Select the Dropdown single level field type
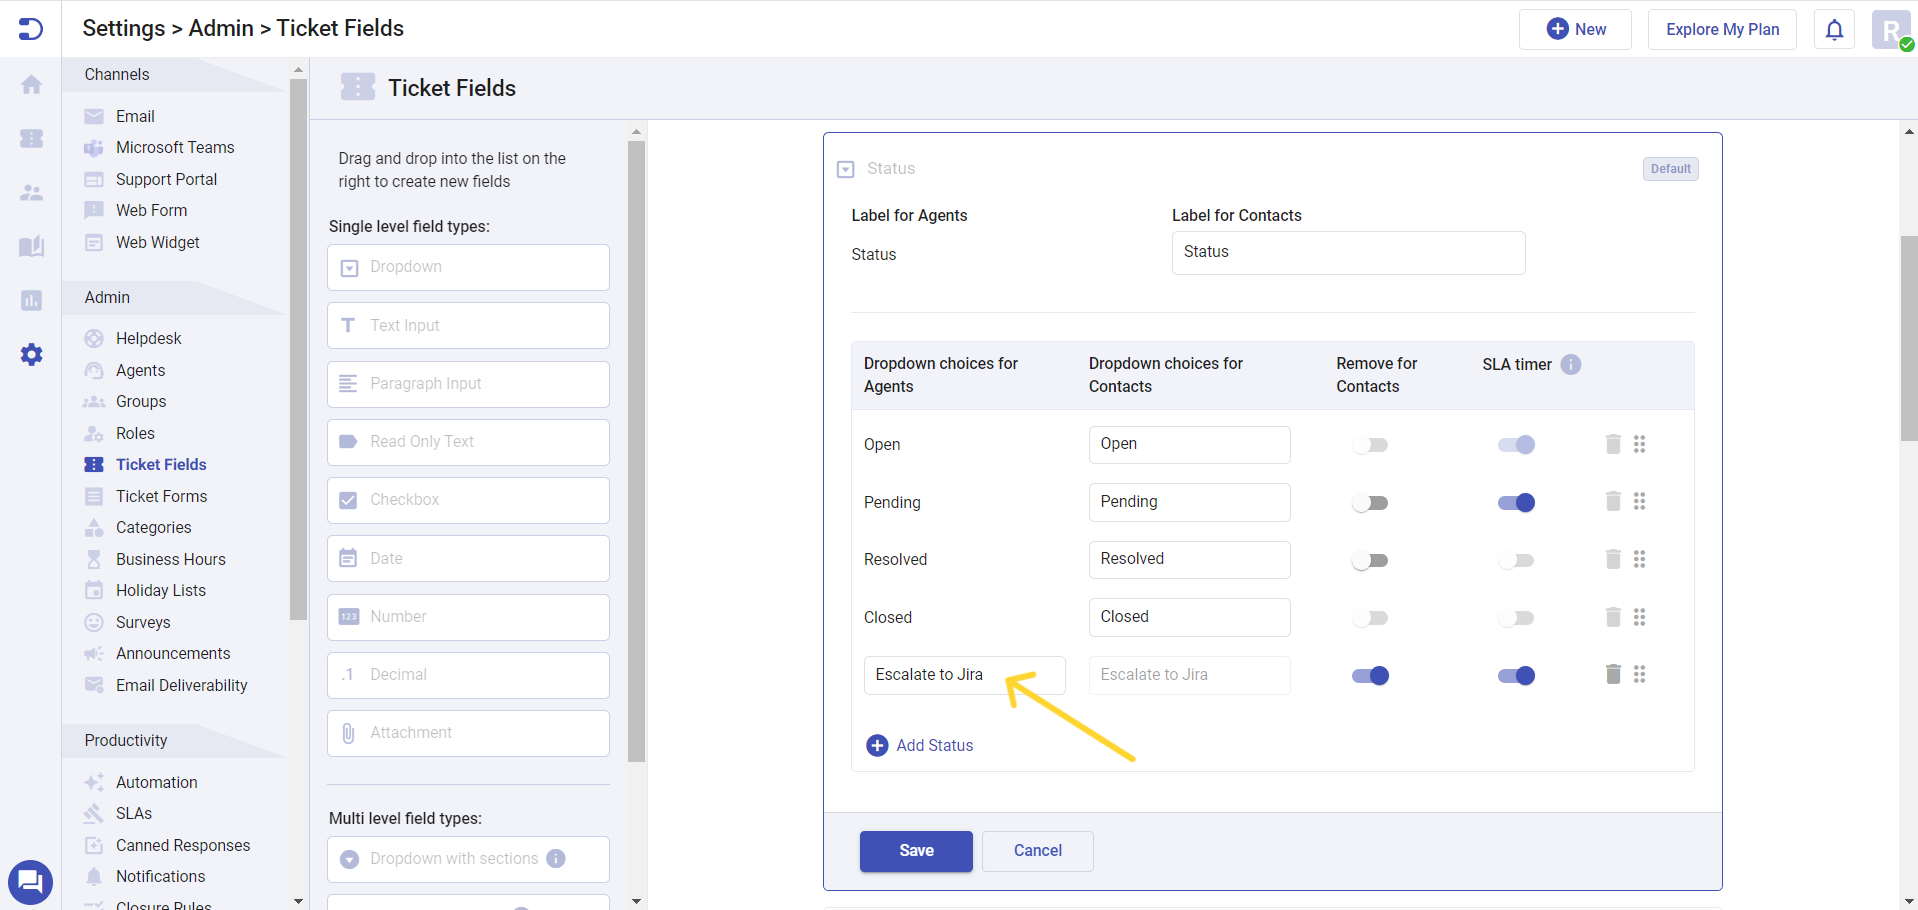Screen dimensions: 1918x910 point(467,267)
